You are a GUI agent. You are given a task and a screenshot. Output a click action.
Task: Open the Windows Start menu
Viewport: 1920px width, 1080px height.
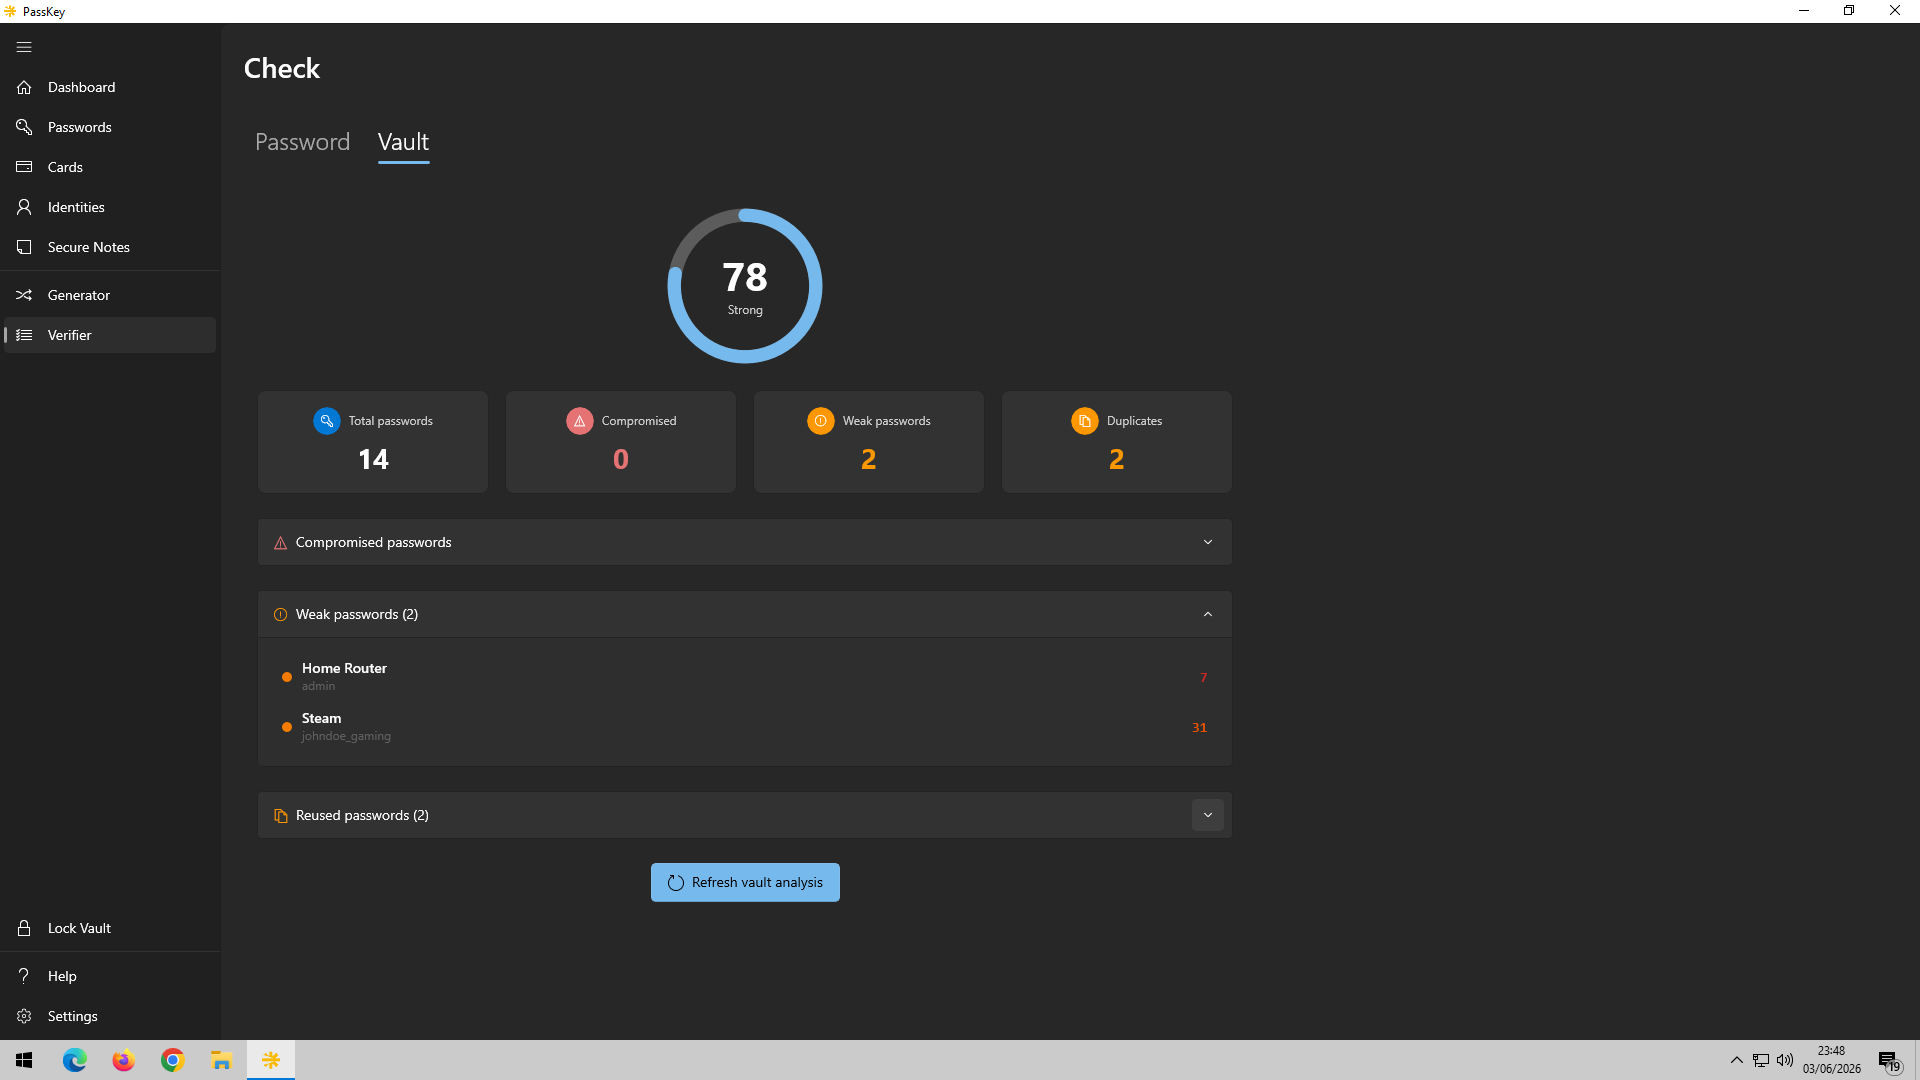point(24,1060)
